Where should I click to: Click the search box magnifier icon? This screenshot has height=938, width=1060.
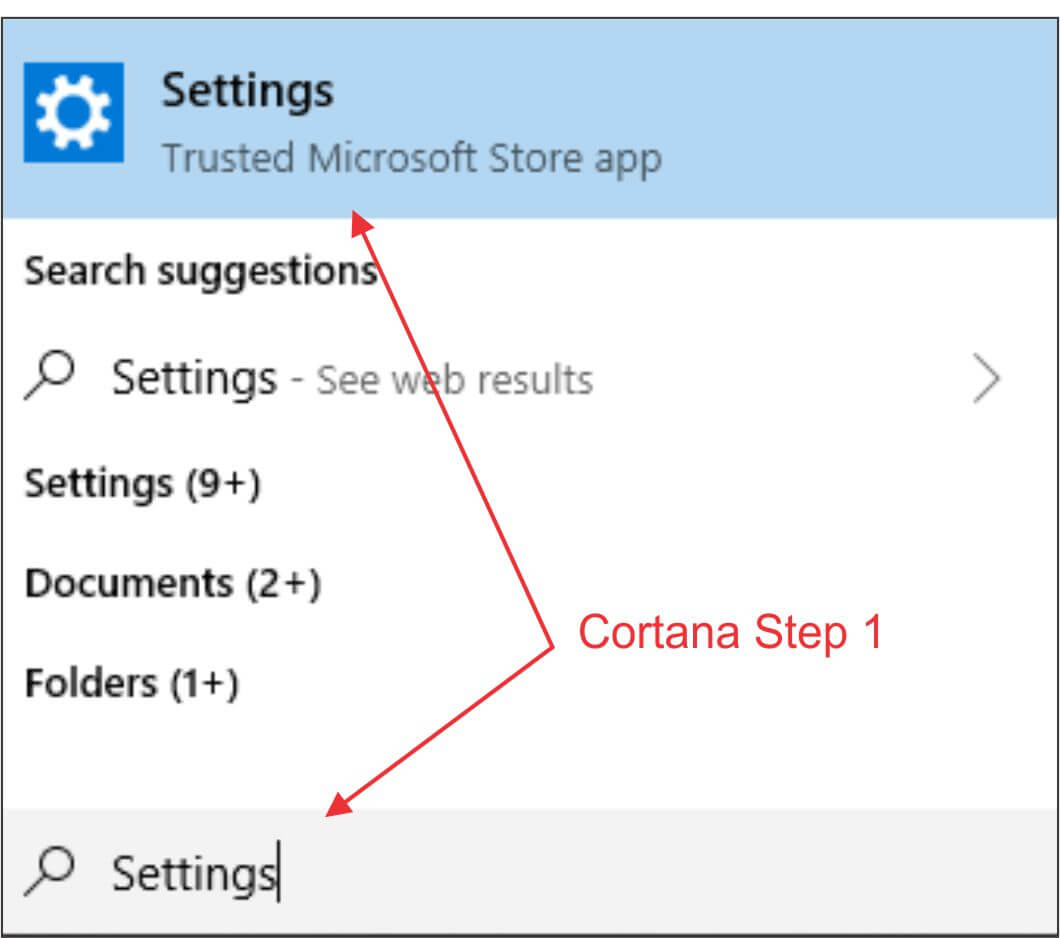(49, 872)
